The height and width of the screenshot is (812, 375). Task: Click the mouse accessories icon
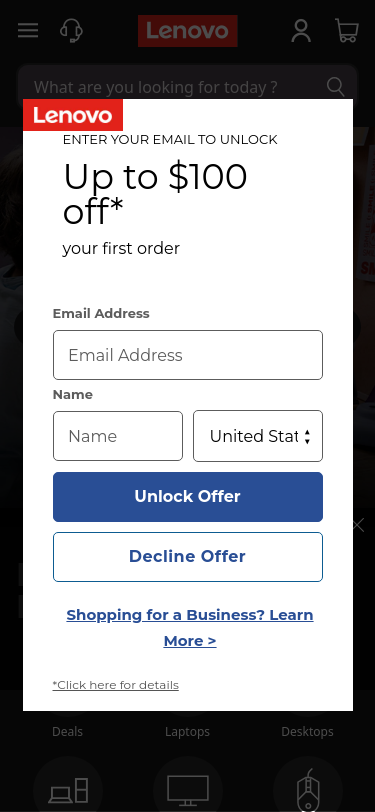(308, 790)
